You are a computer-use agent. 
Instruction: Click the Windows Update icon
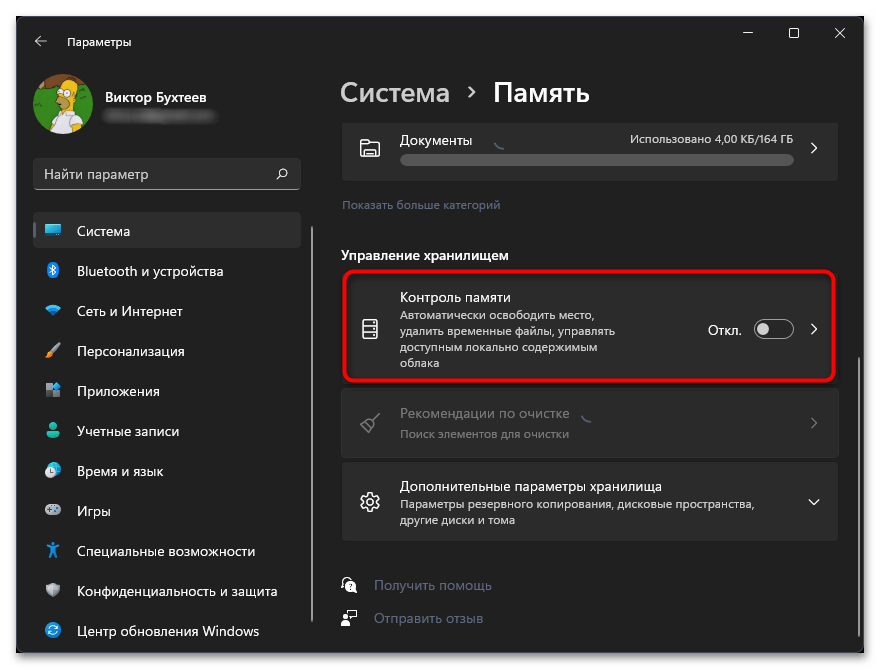[x=53, y=631]
